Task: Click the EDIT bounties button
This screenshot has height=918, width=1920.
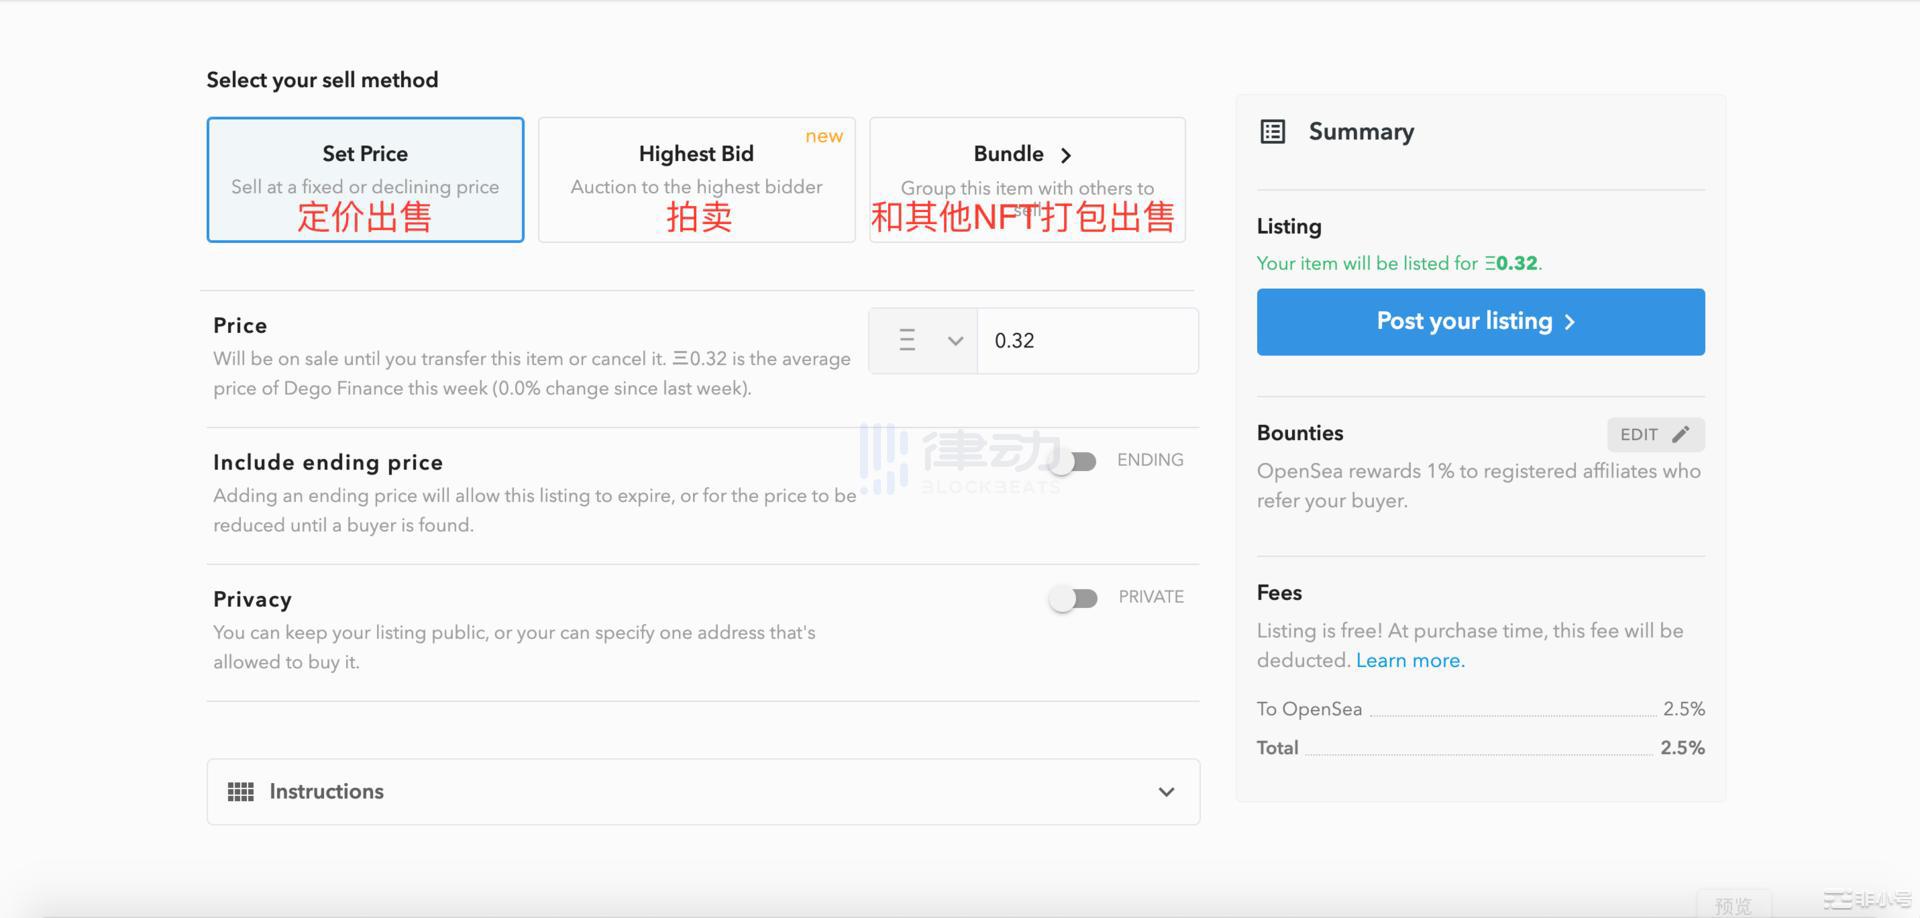Action: [1640, 434]
